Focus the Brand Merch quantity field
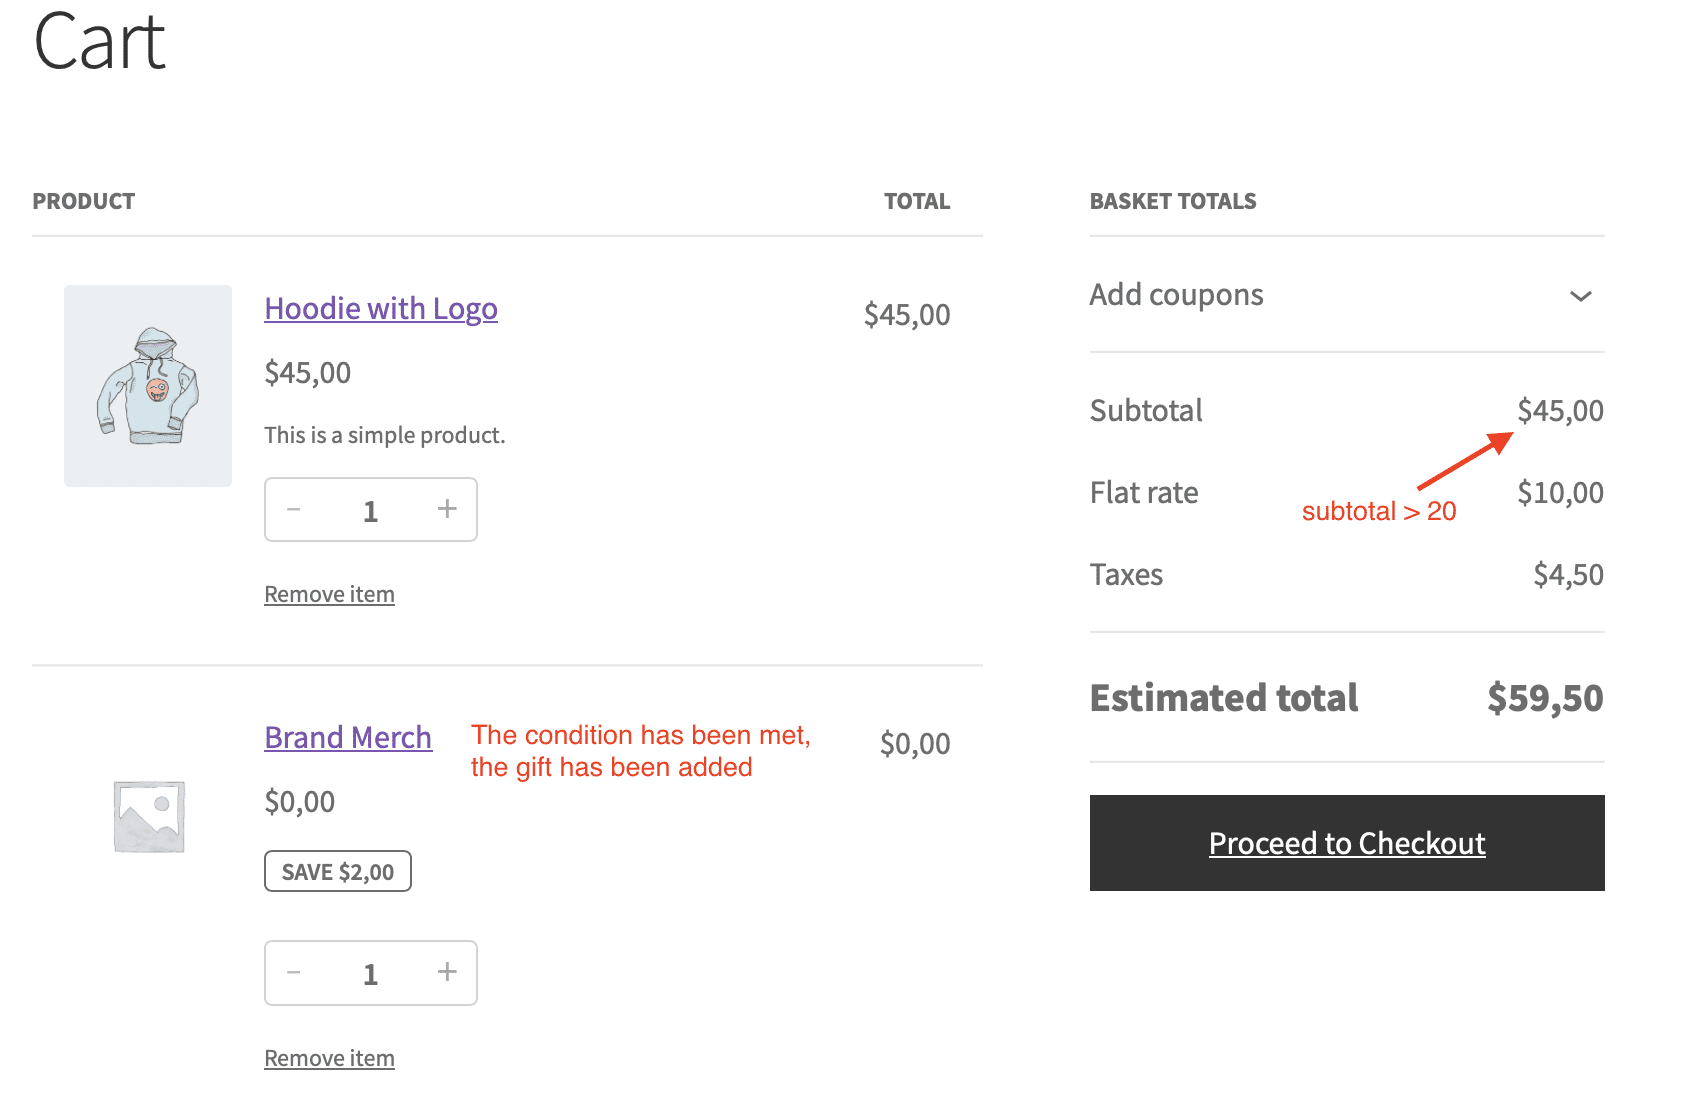Screen dimensions: 1692x1118 (370, 974)
